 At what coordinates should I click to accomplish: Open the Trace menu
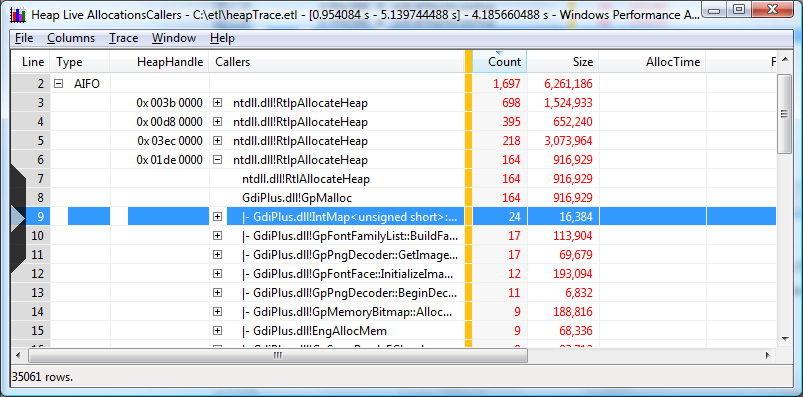tap(123, 38)
